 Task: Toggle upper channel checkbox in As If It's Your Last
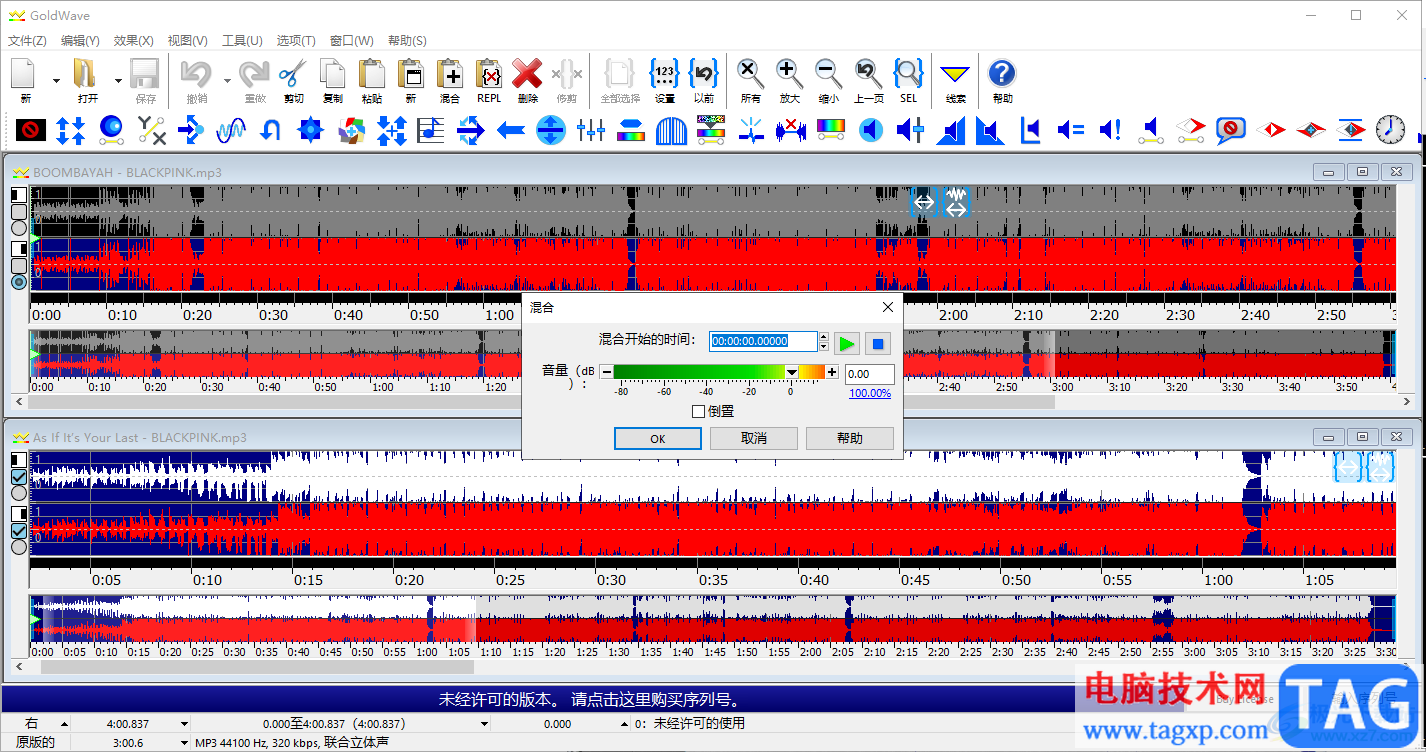click(19, 477)
